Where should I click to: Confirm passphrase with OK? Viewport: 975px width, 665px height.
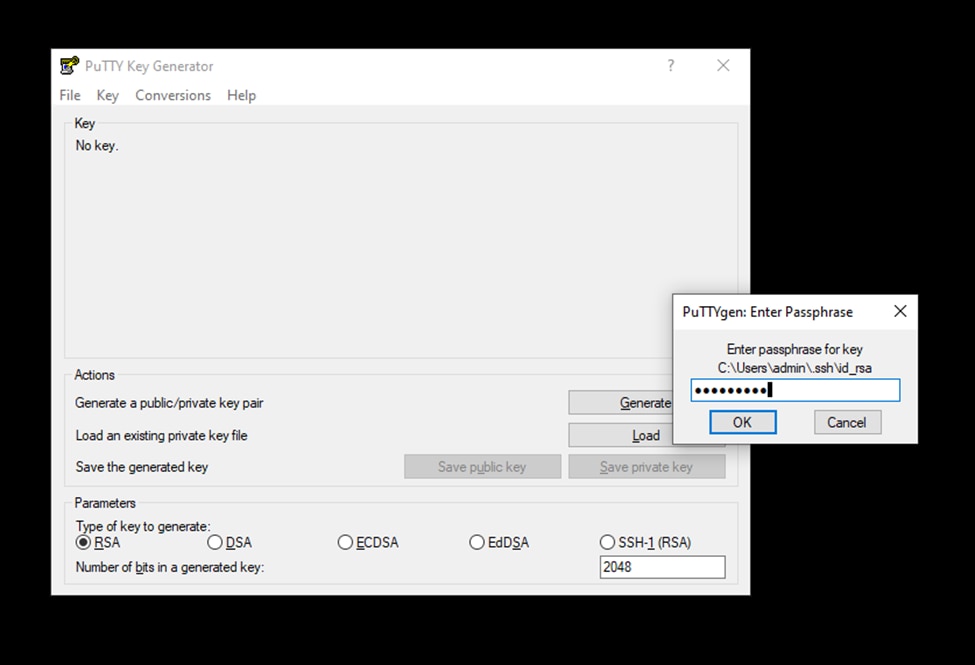click(742, 422)
